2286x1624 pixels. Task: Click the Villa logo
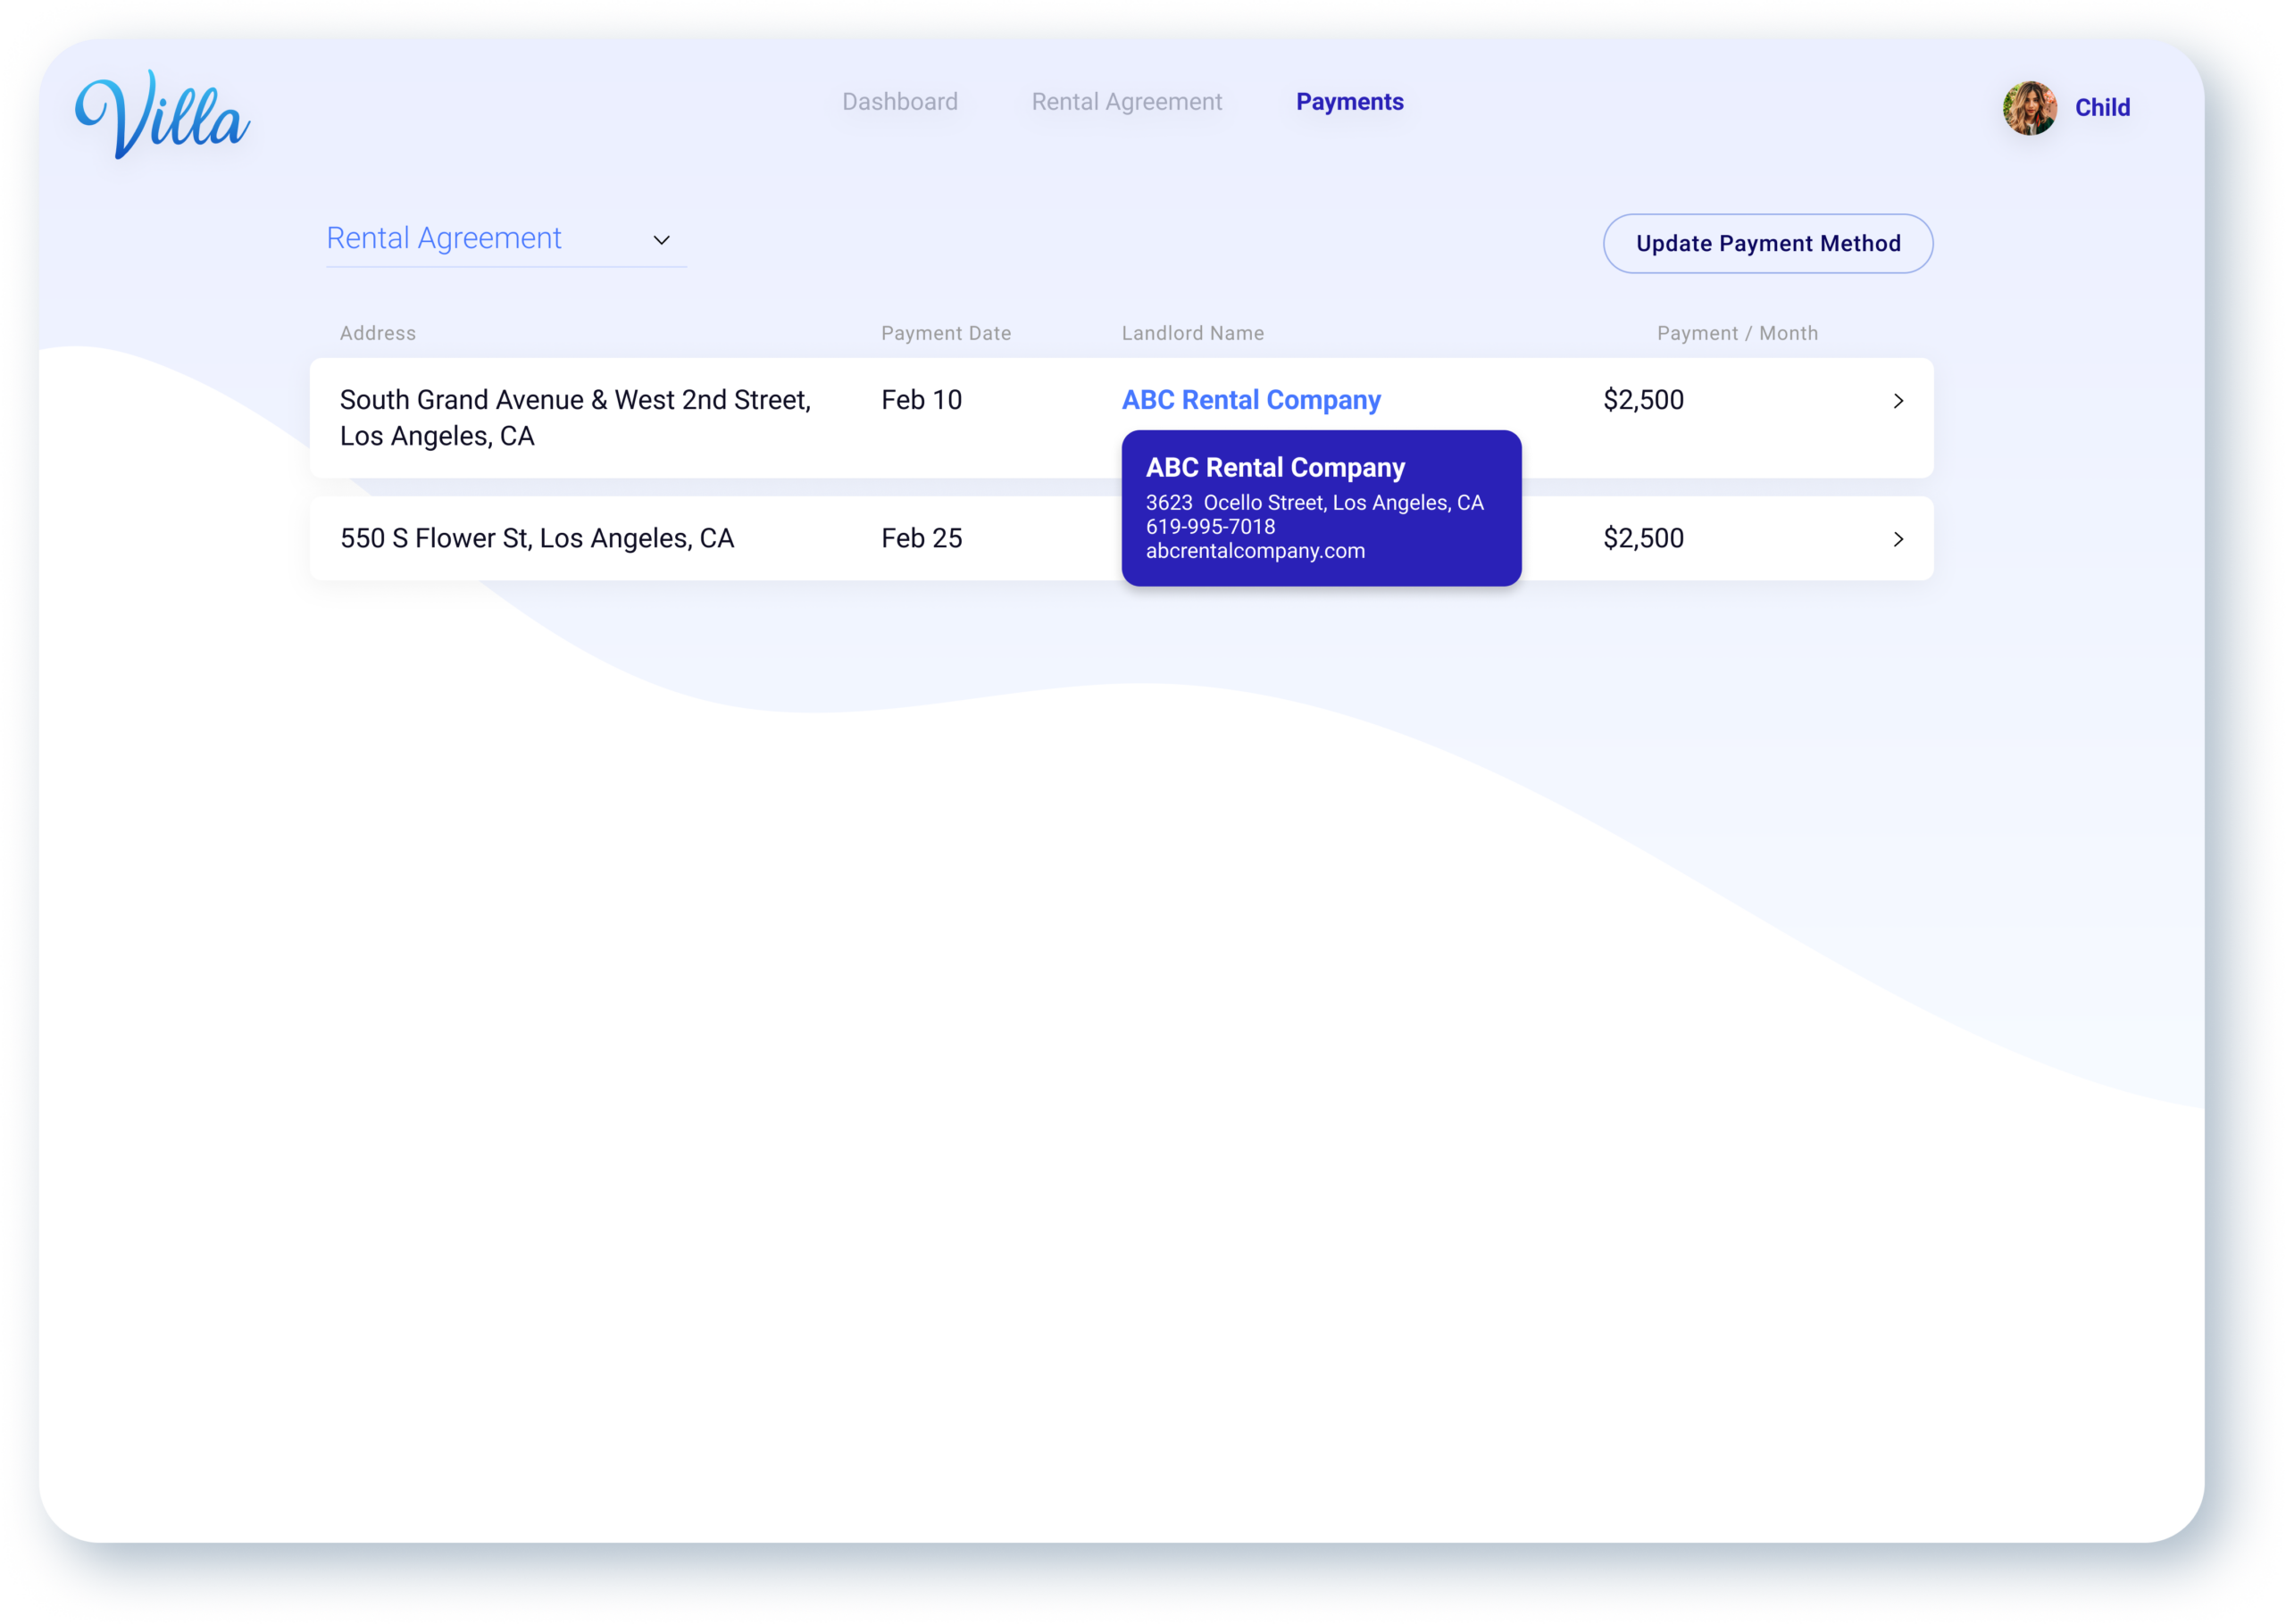click(163, 114)
